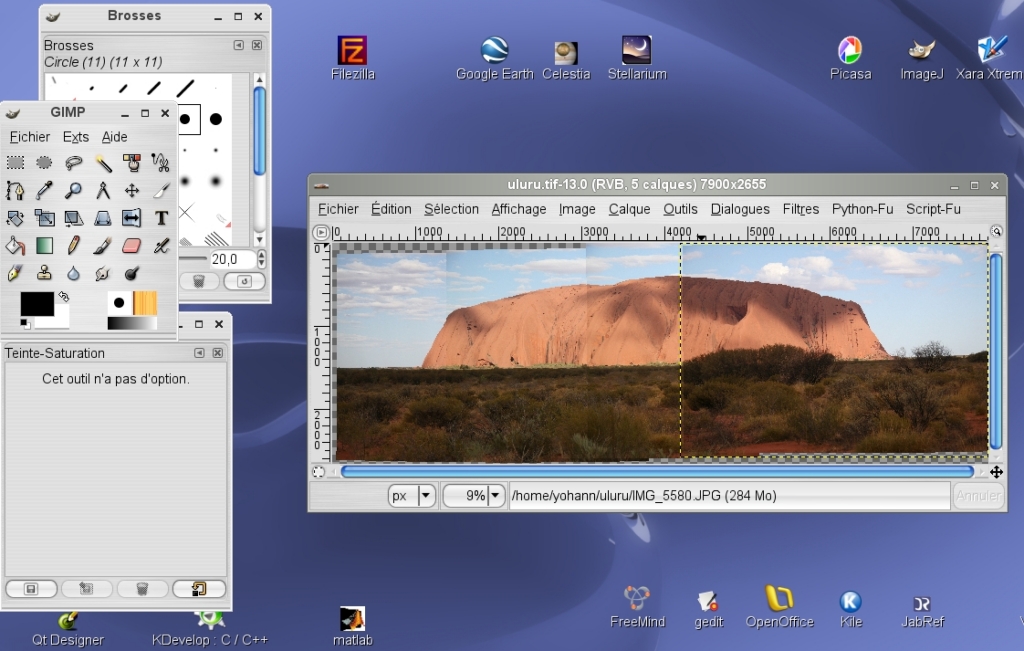This screenshot has height=651, width=1024.
Task: Choose the Clone stamp tool
Action: point(44,273)
